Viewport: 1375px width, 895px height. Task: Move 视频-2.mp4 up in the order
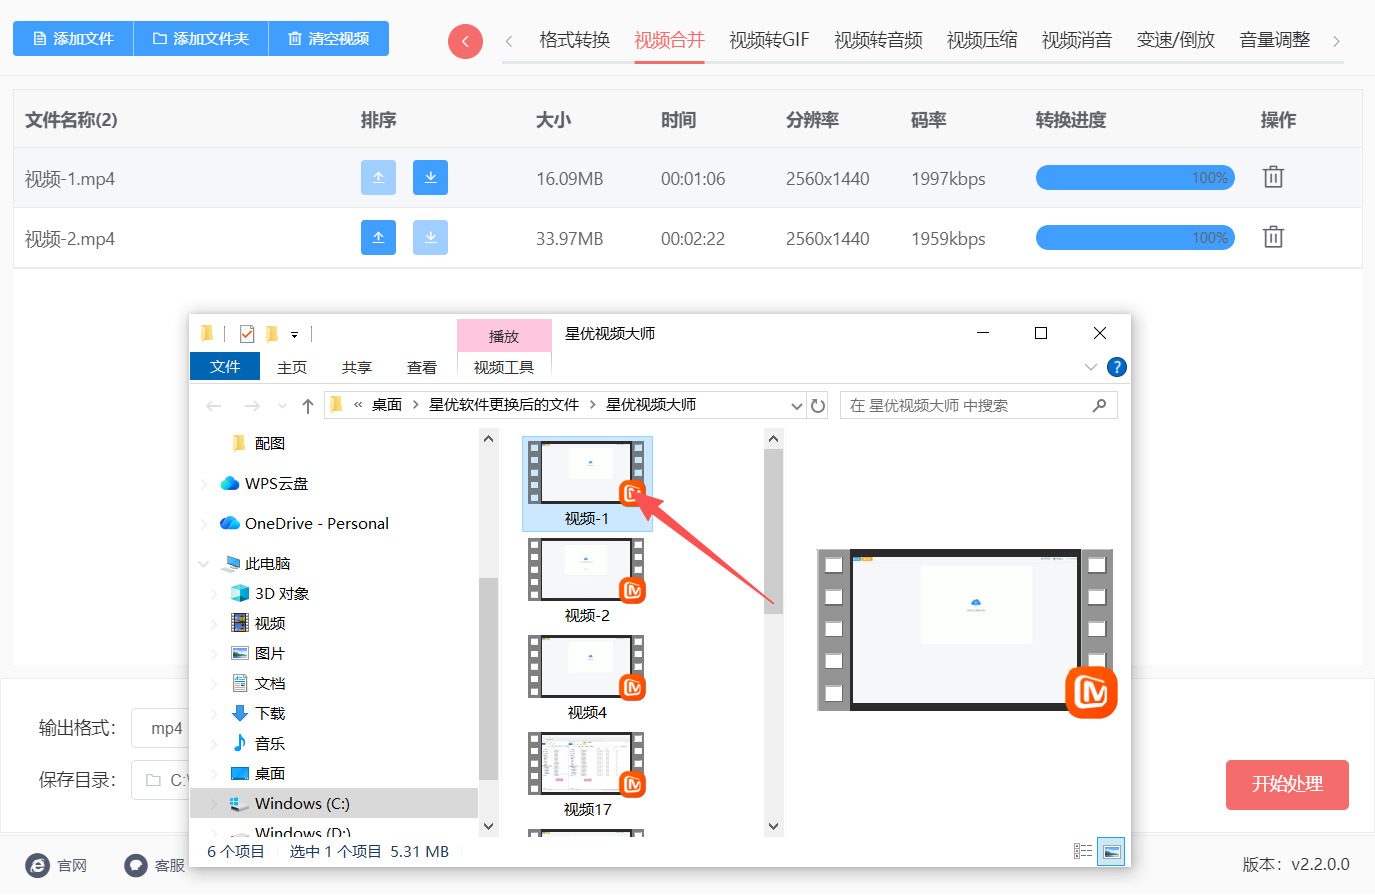tap(378, 238)
